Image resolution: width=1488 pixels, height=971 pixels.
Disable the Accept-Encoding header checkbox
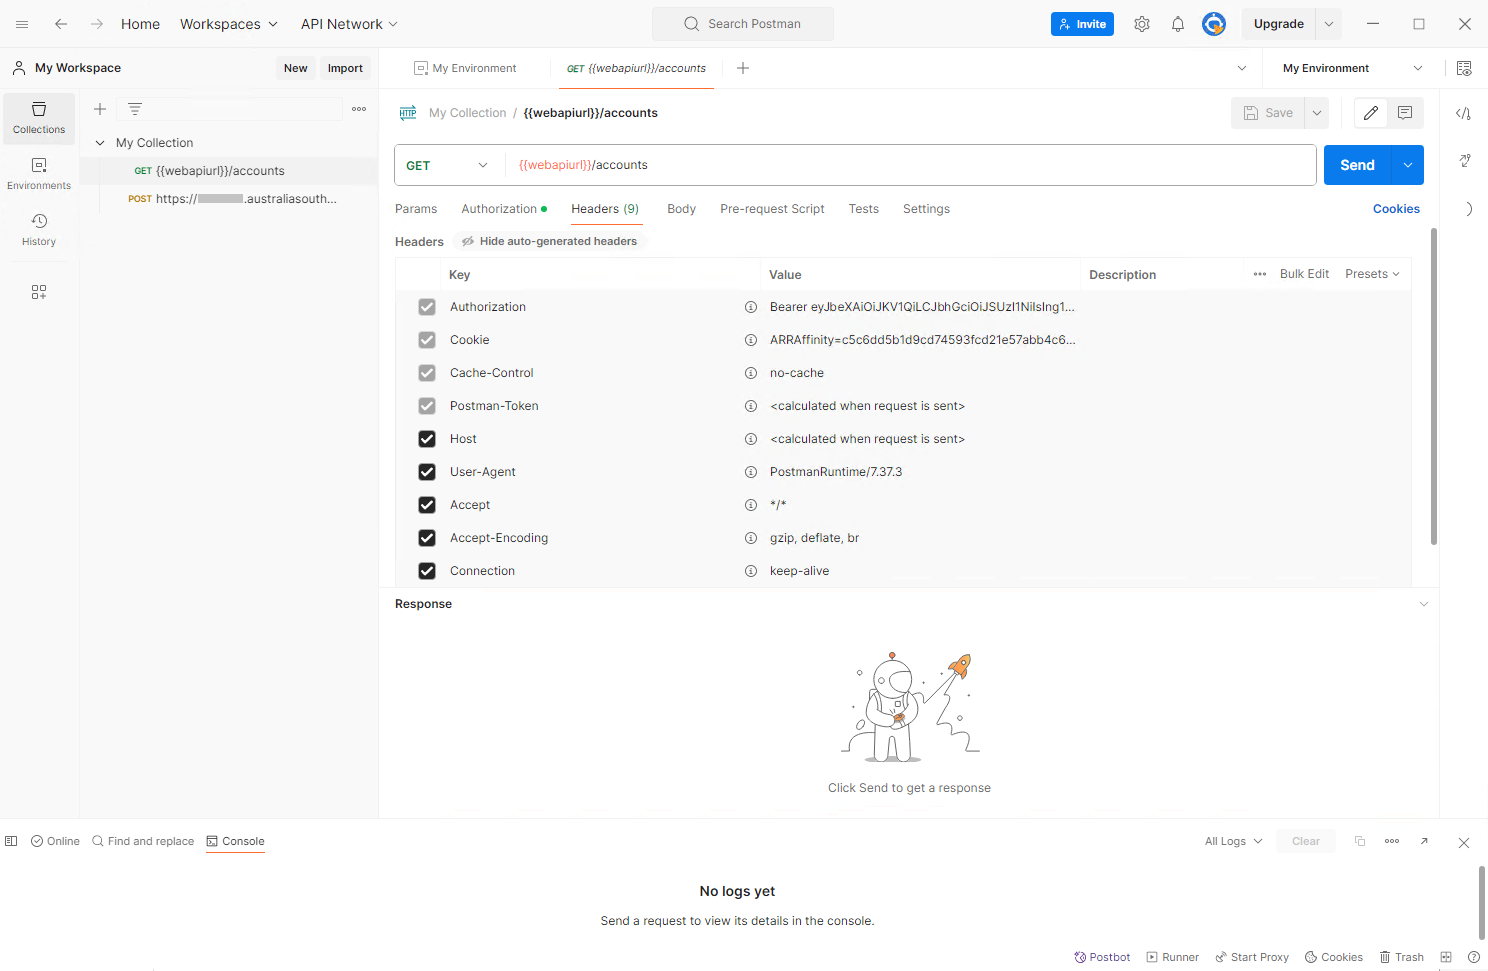[x=427, y=538]
